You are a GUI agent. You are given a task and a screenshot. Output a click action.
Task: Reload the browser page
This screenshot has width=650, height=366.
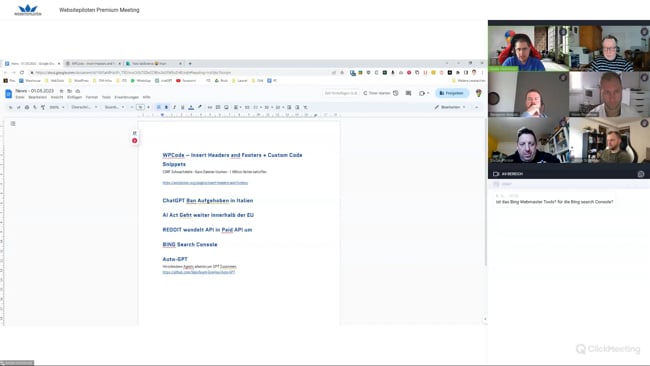click(x=22, y=73)
